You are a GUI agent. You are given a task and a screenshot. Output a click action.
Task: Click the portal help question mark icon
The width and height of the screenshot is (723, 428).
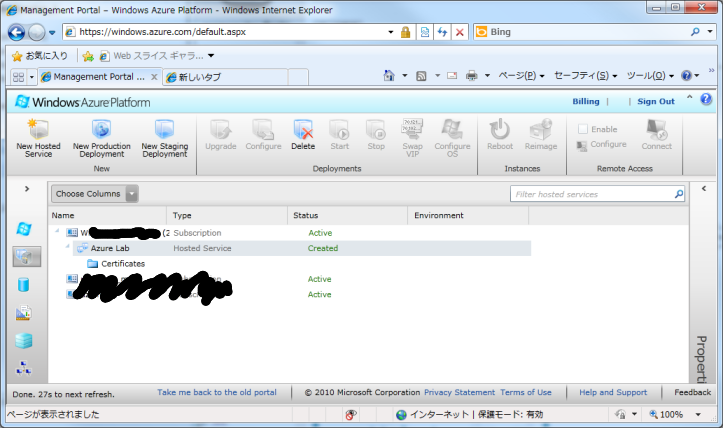[x=706, y=99]
